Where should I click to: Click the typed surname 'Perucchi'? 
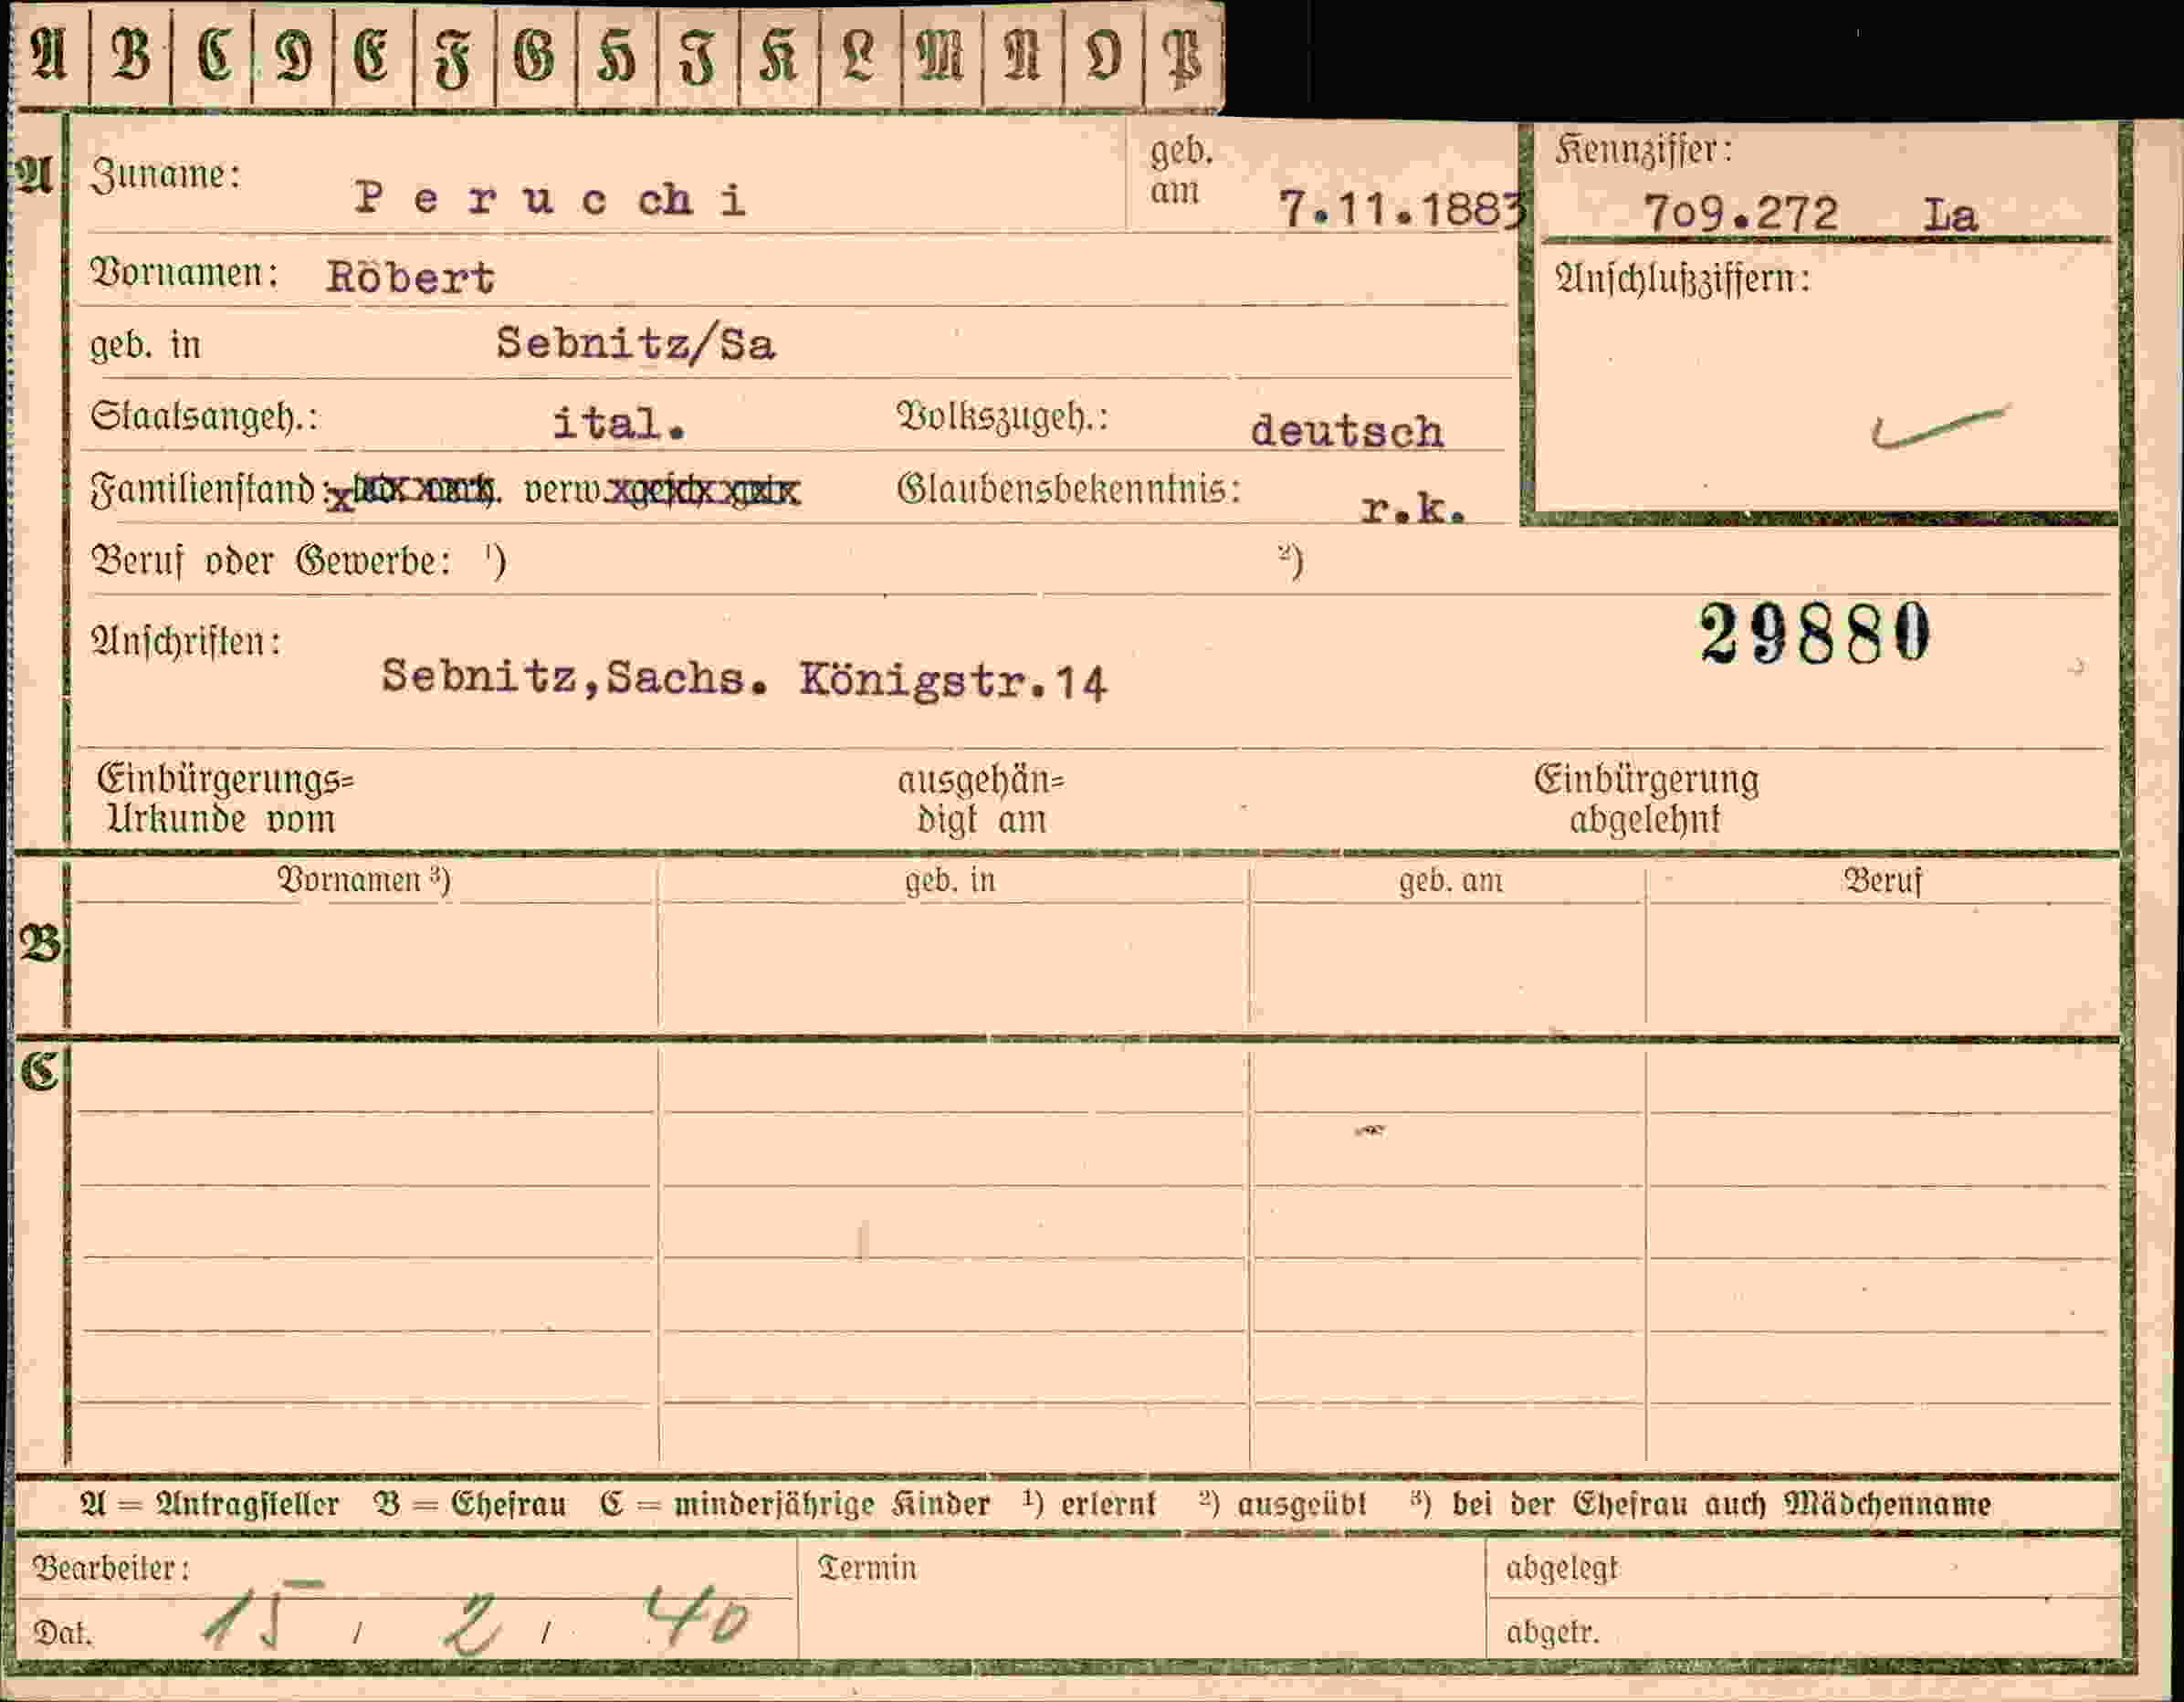point(550,199)
